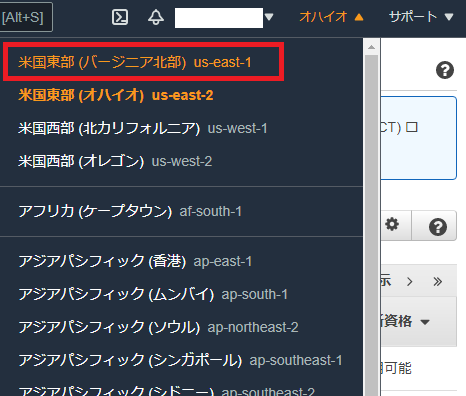The width and height of the screenshot is (466, 396).
Task: Select region 米国東部 (バージニア北部) us-east-1
Action: tap(135, 62)
